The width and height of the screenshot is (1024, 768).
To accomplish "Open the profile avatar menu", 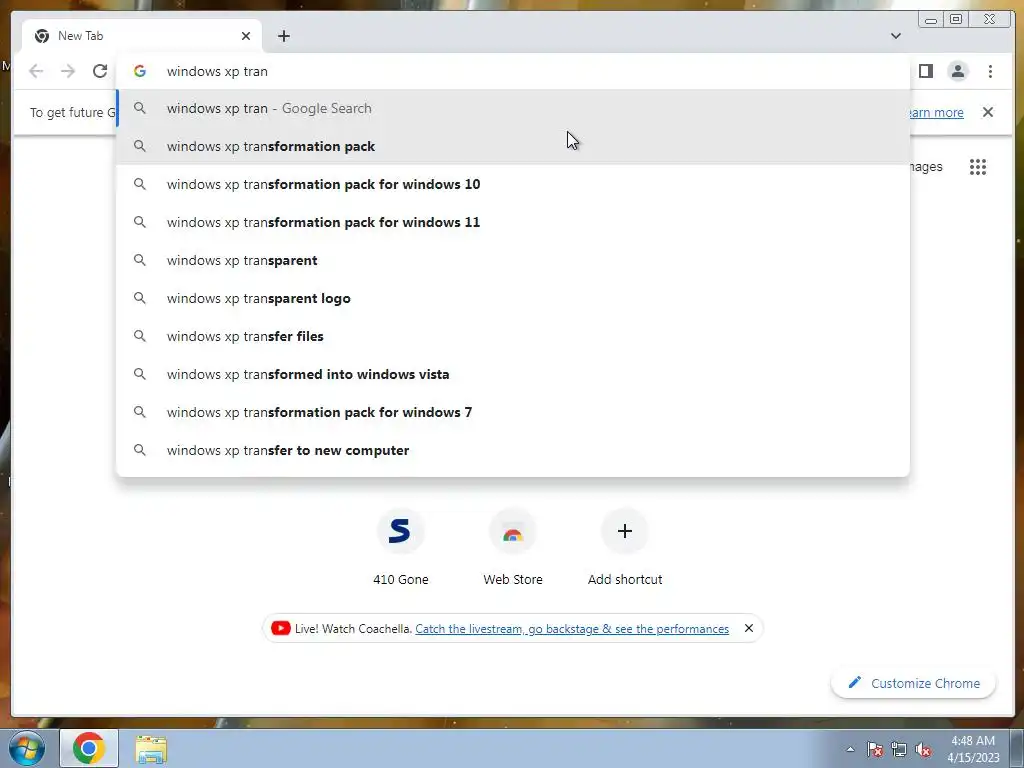I will tap(957, 71).
